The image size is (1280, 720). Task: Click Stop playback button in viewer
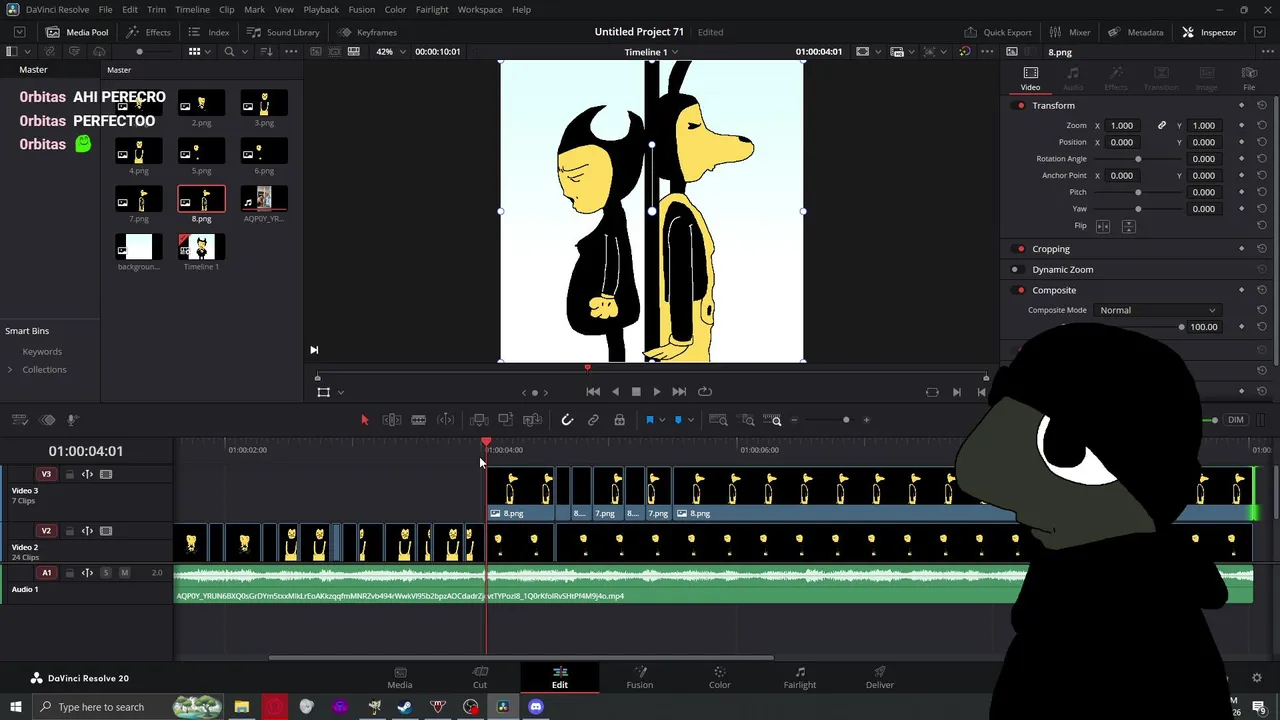636,392
